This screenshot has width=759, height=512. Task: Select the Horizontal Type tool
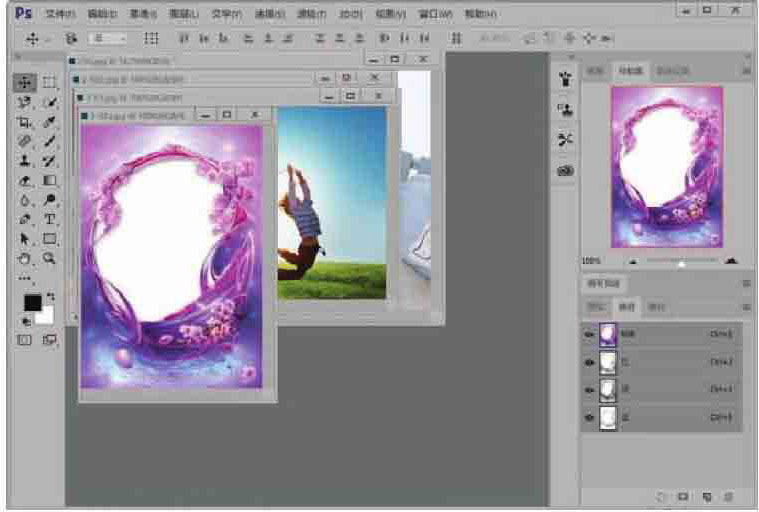tap(49, 219)
